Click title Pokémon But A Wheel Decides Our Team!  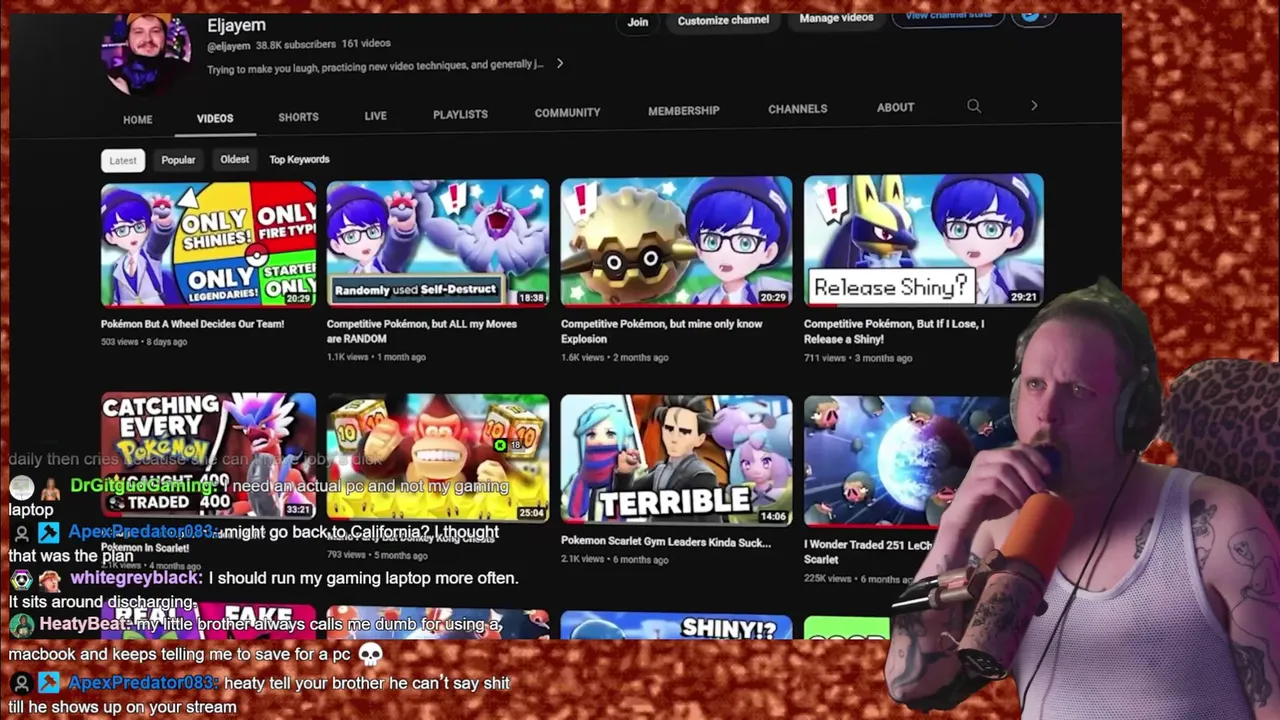[x=192, y=324]
